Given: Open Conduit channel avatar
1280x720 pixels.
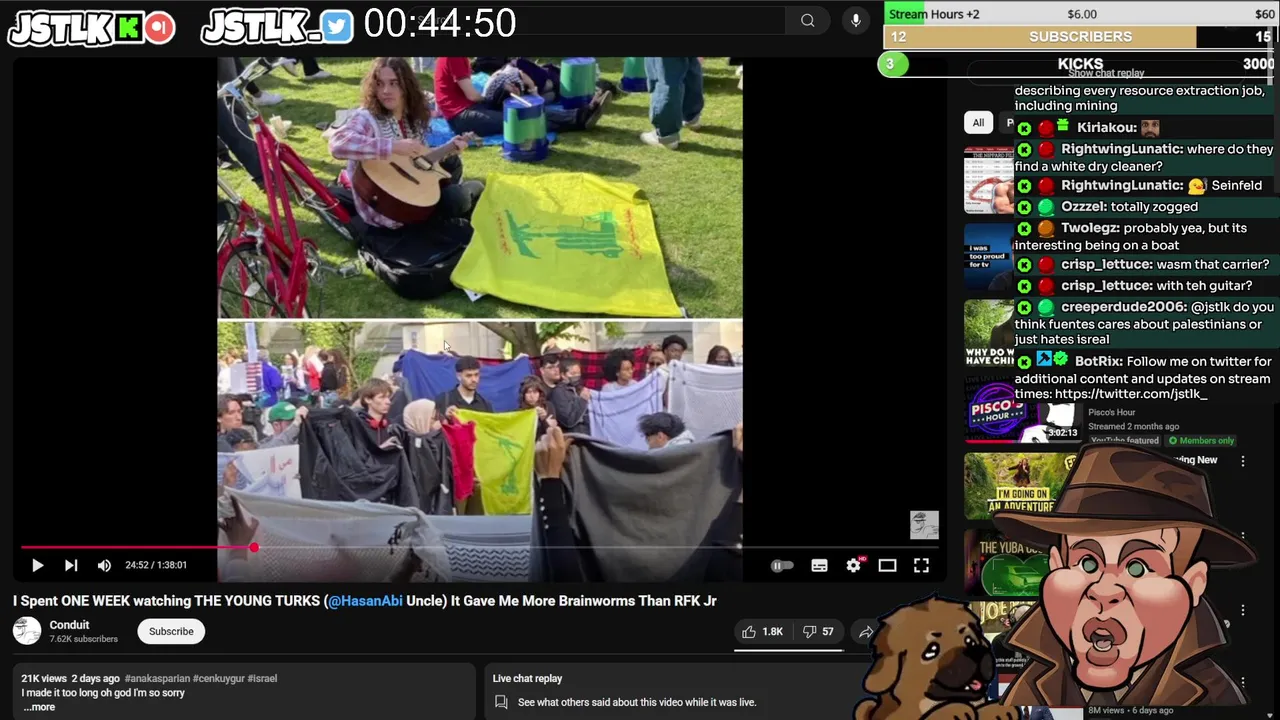Looking at the screenshot, I should click(x=27, y=631).
